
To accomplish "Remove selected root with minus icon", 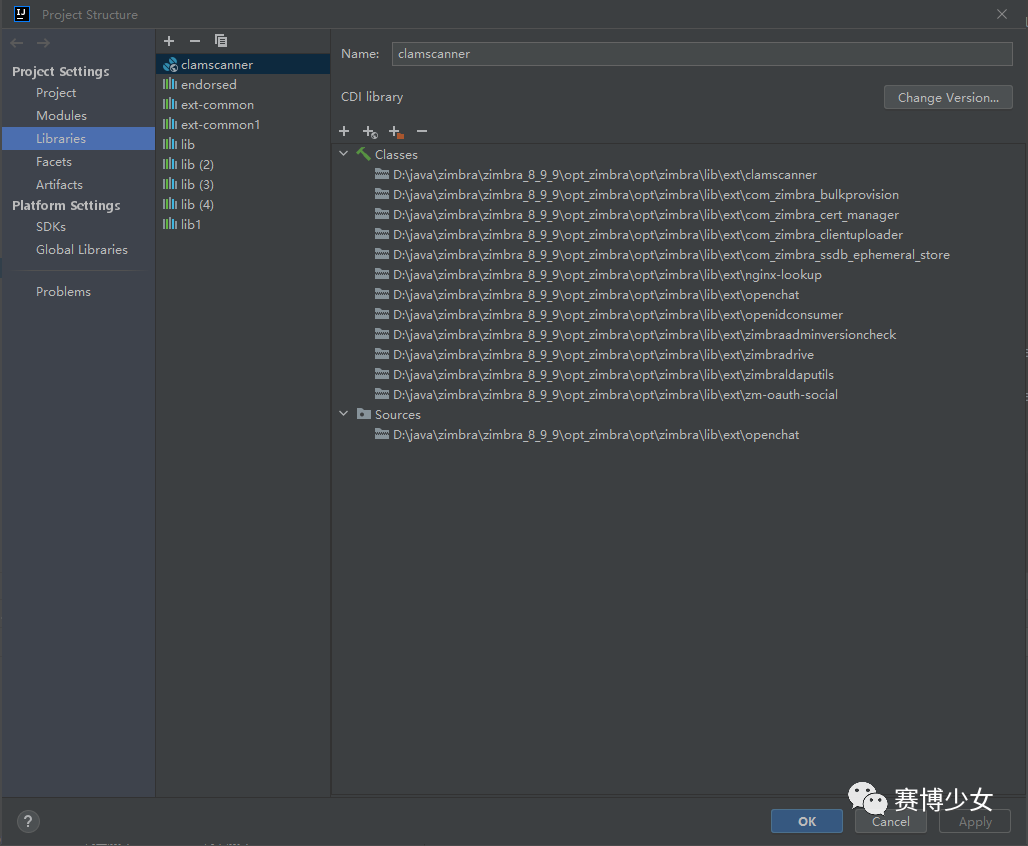I will tap(422, 131).
